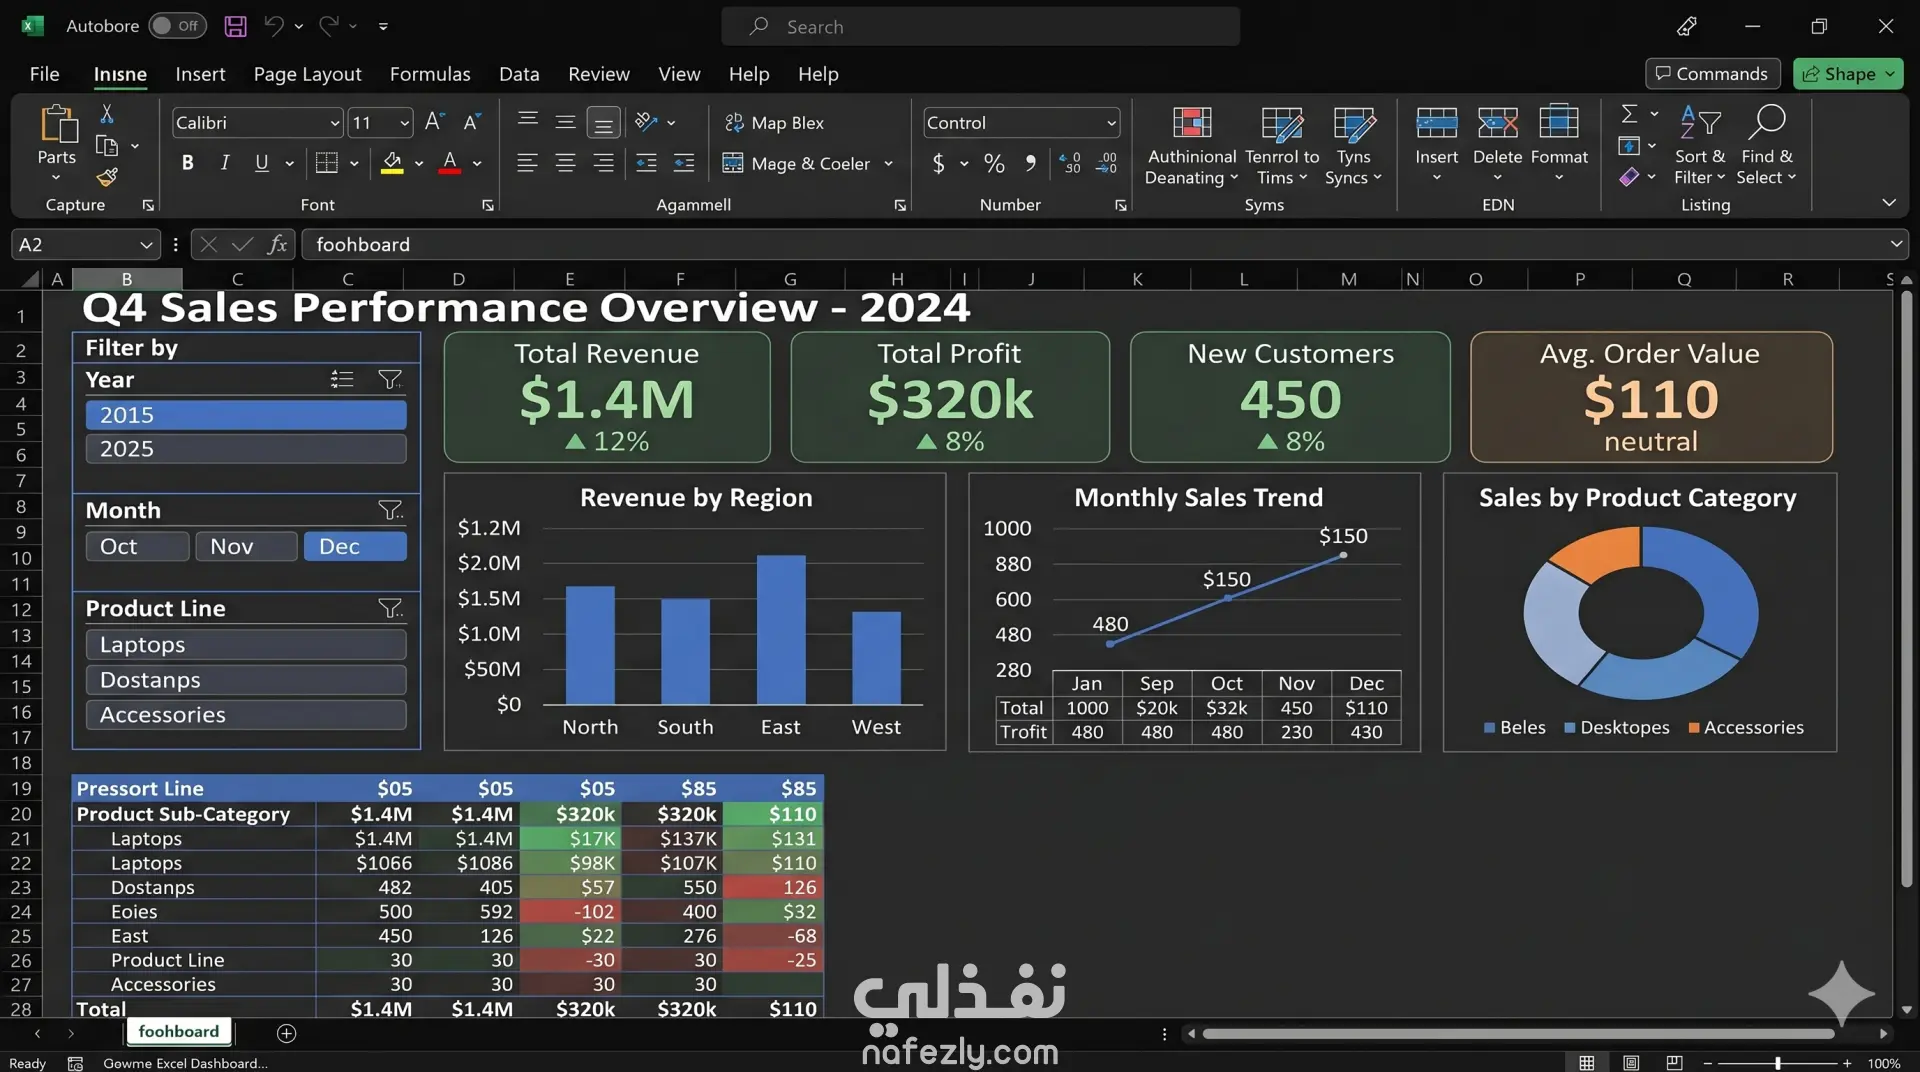Click the fill color bucket icon
Image resolution: width=1920 pixels, height=1072 pixels.
coord(392,163)
